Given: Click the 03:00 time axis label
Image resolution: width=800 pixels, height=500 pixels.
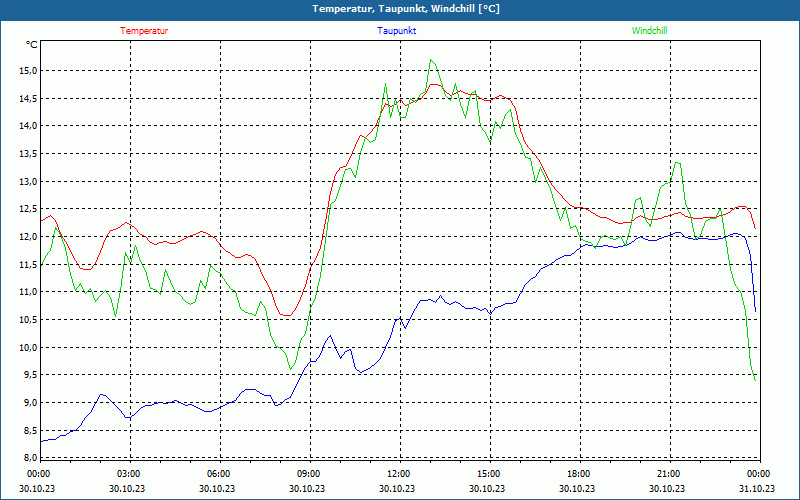Looking at the screenshot, I should 129,474.
